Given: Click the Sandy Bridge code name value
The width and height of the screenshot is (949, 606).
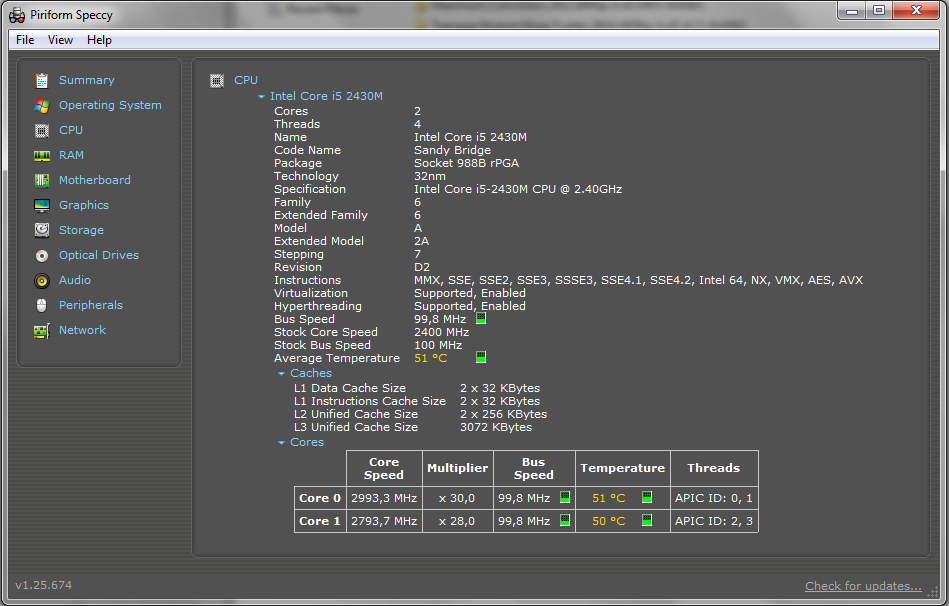Looking at the screenshot, I should click(x=452, y=150).
